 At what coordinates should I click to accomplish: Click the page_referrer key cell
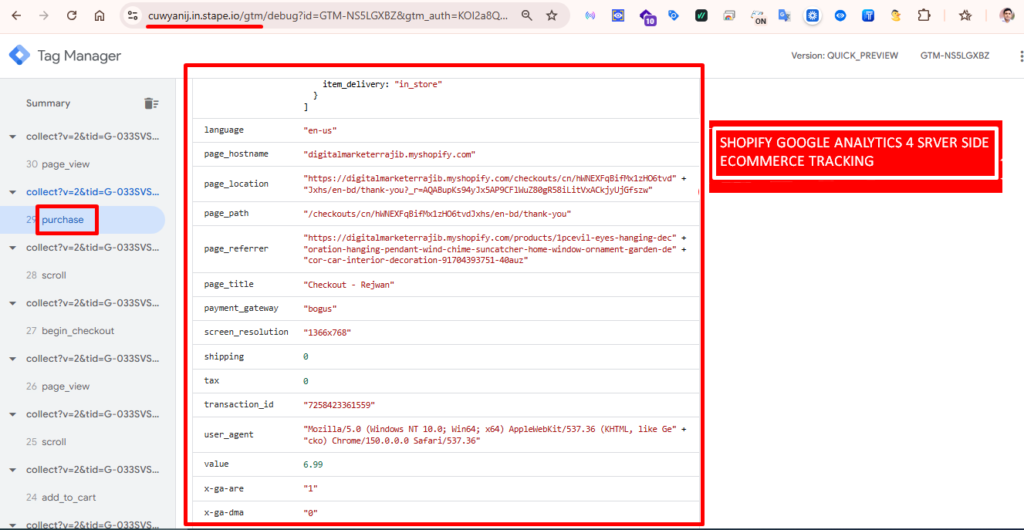[x=236, y=248]
